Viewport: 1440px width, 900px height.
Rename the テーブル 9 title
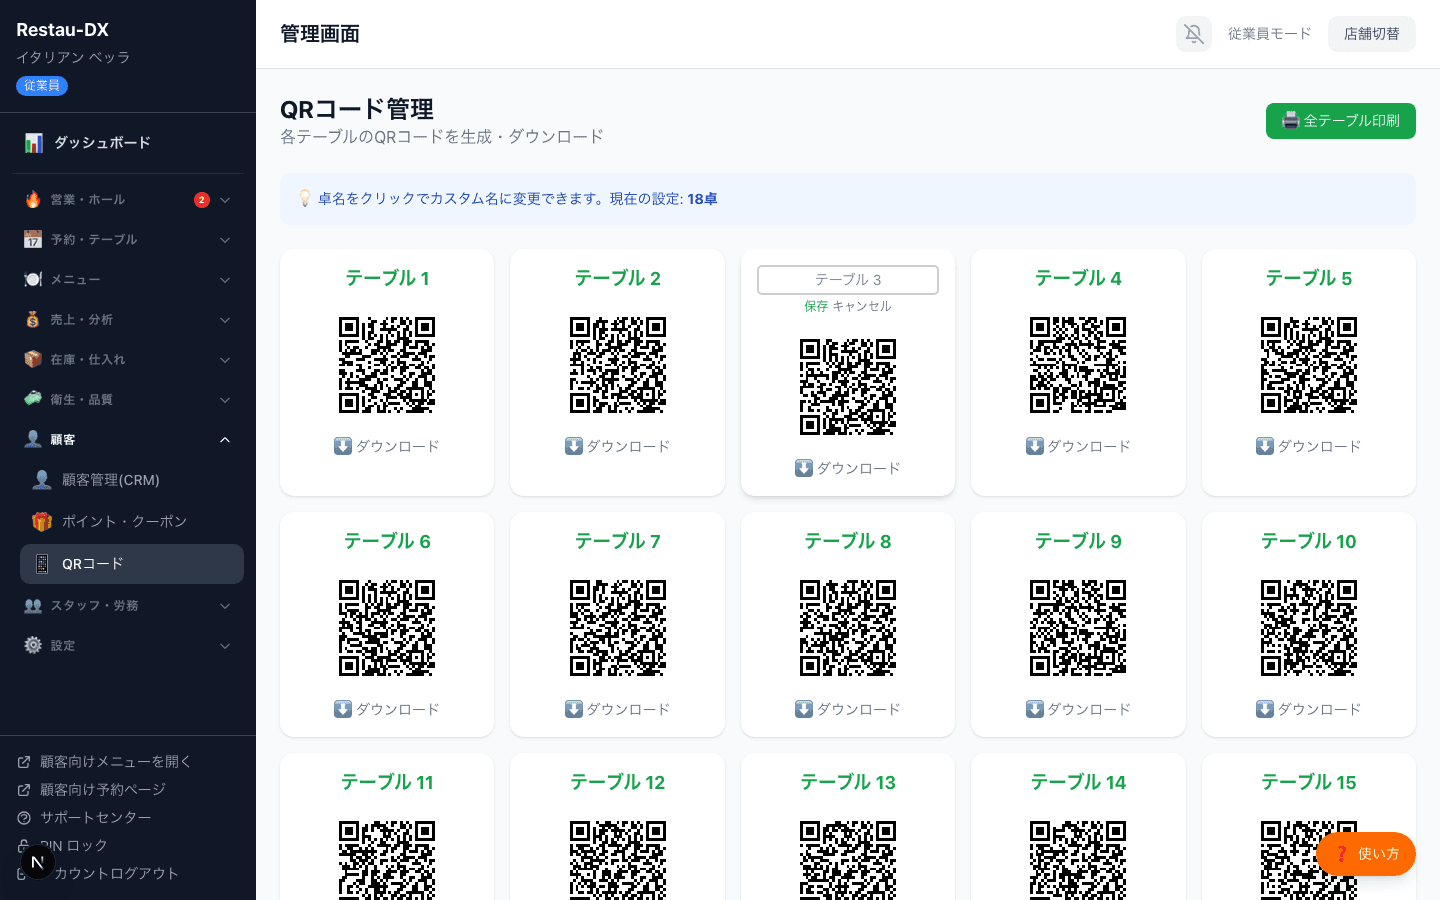[x=1078, y=541]
